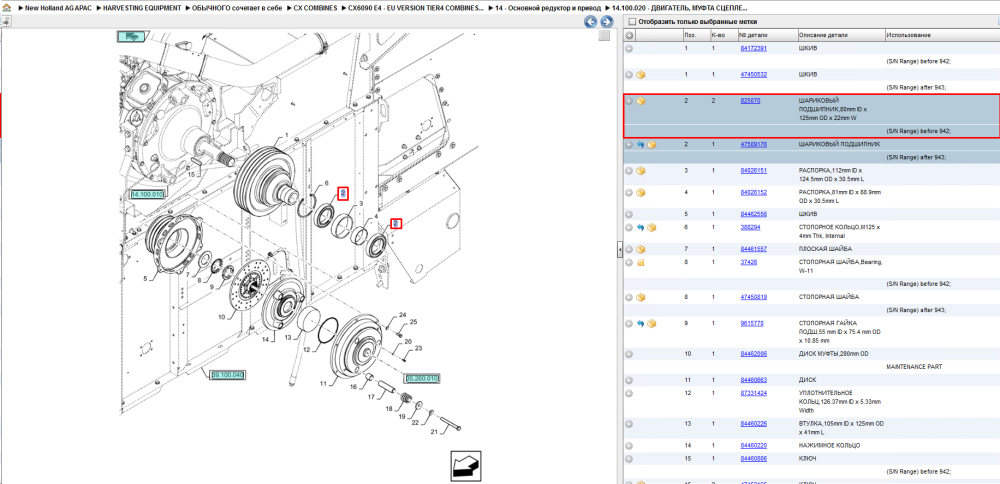1000x484 pixels.
Task: Expand row for part 84460220
Action: 629,446
